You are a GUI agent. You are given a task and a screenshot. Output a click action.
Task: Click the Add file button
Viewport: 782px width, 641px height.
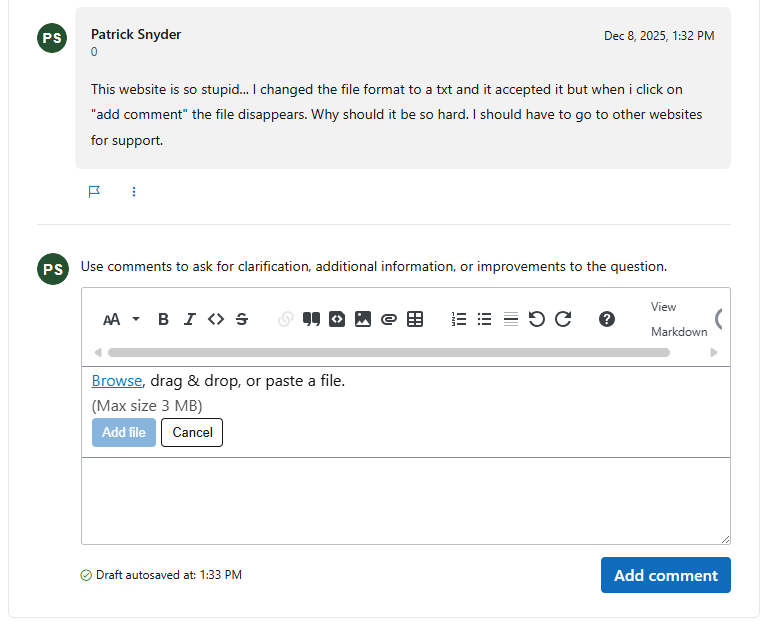pyautogui.click(x=124, y=432)
